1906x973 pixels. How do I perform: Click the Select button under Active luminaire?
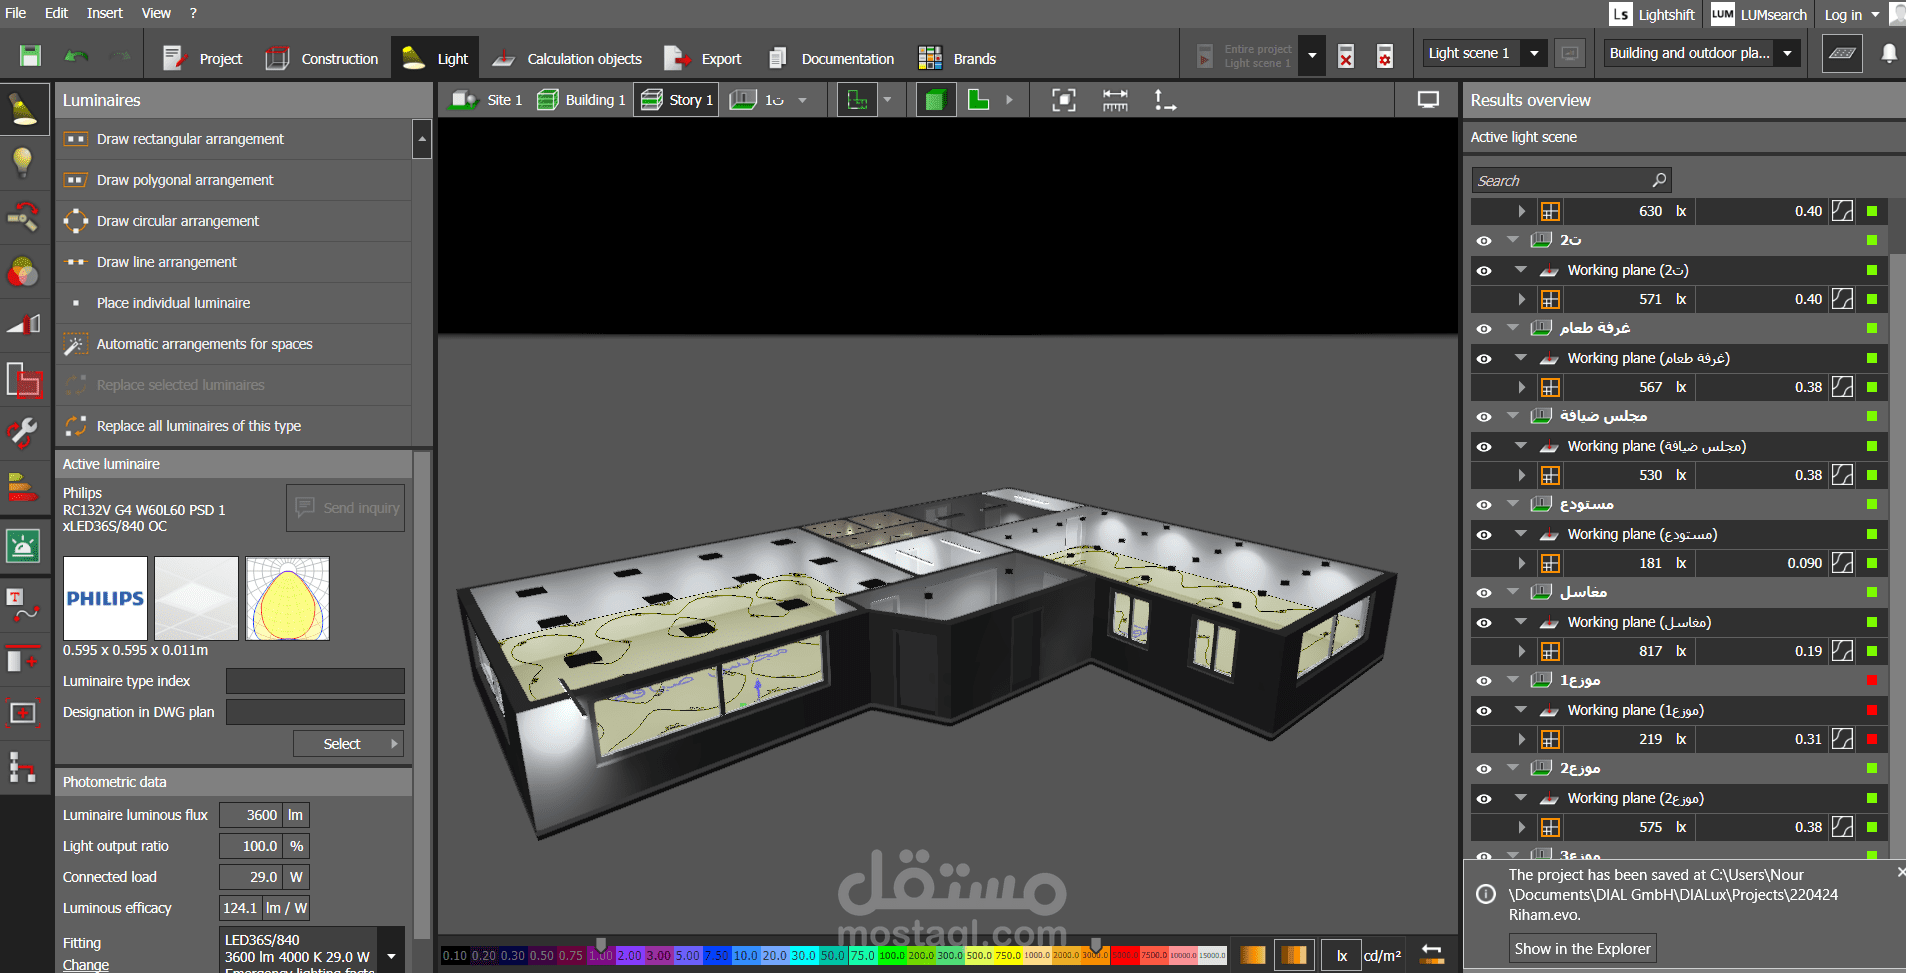(348, 744)
